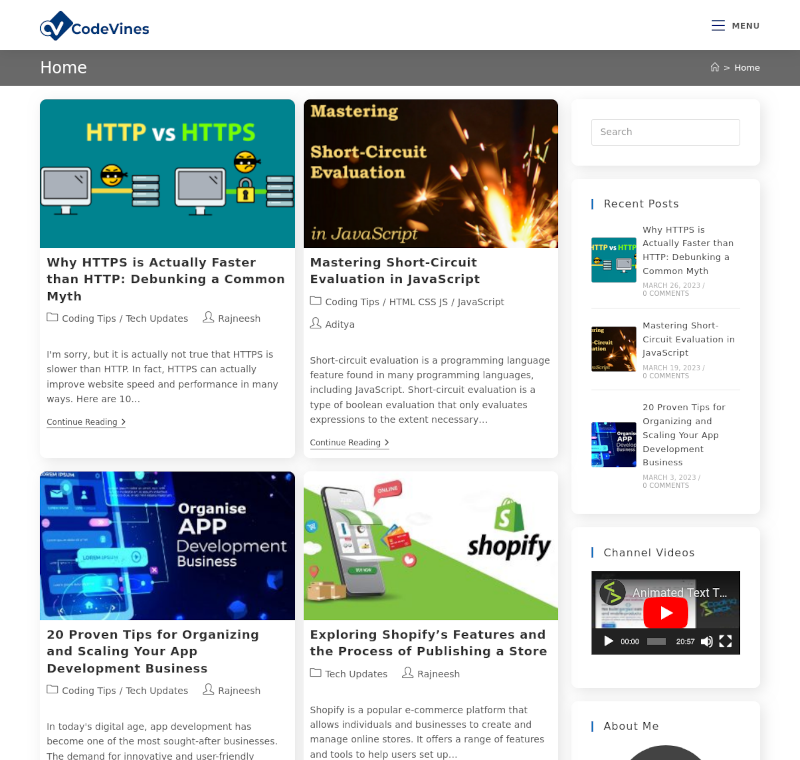Mute the channel video audio
This screenshot has height=760, width=800.
pyautogui.click(x=707, y=641)
